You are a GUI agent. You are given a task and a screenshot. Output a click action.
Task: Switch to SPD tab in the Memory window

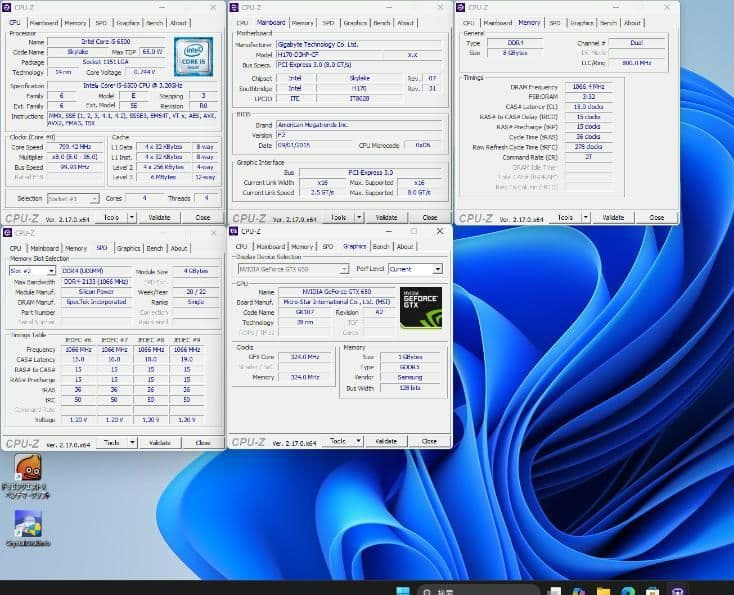point(555,23)
